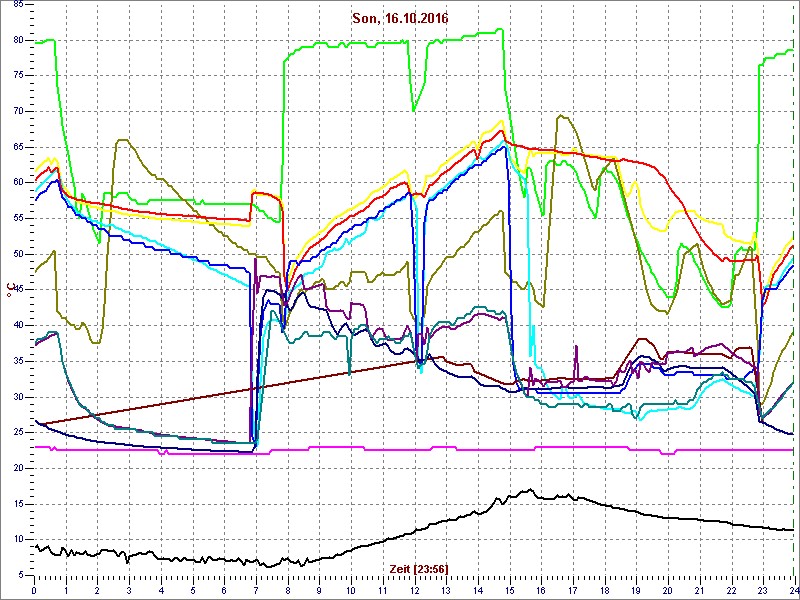Click hour 22 on the time axis

coord(730,590)
